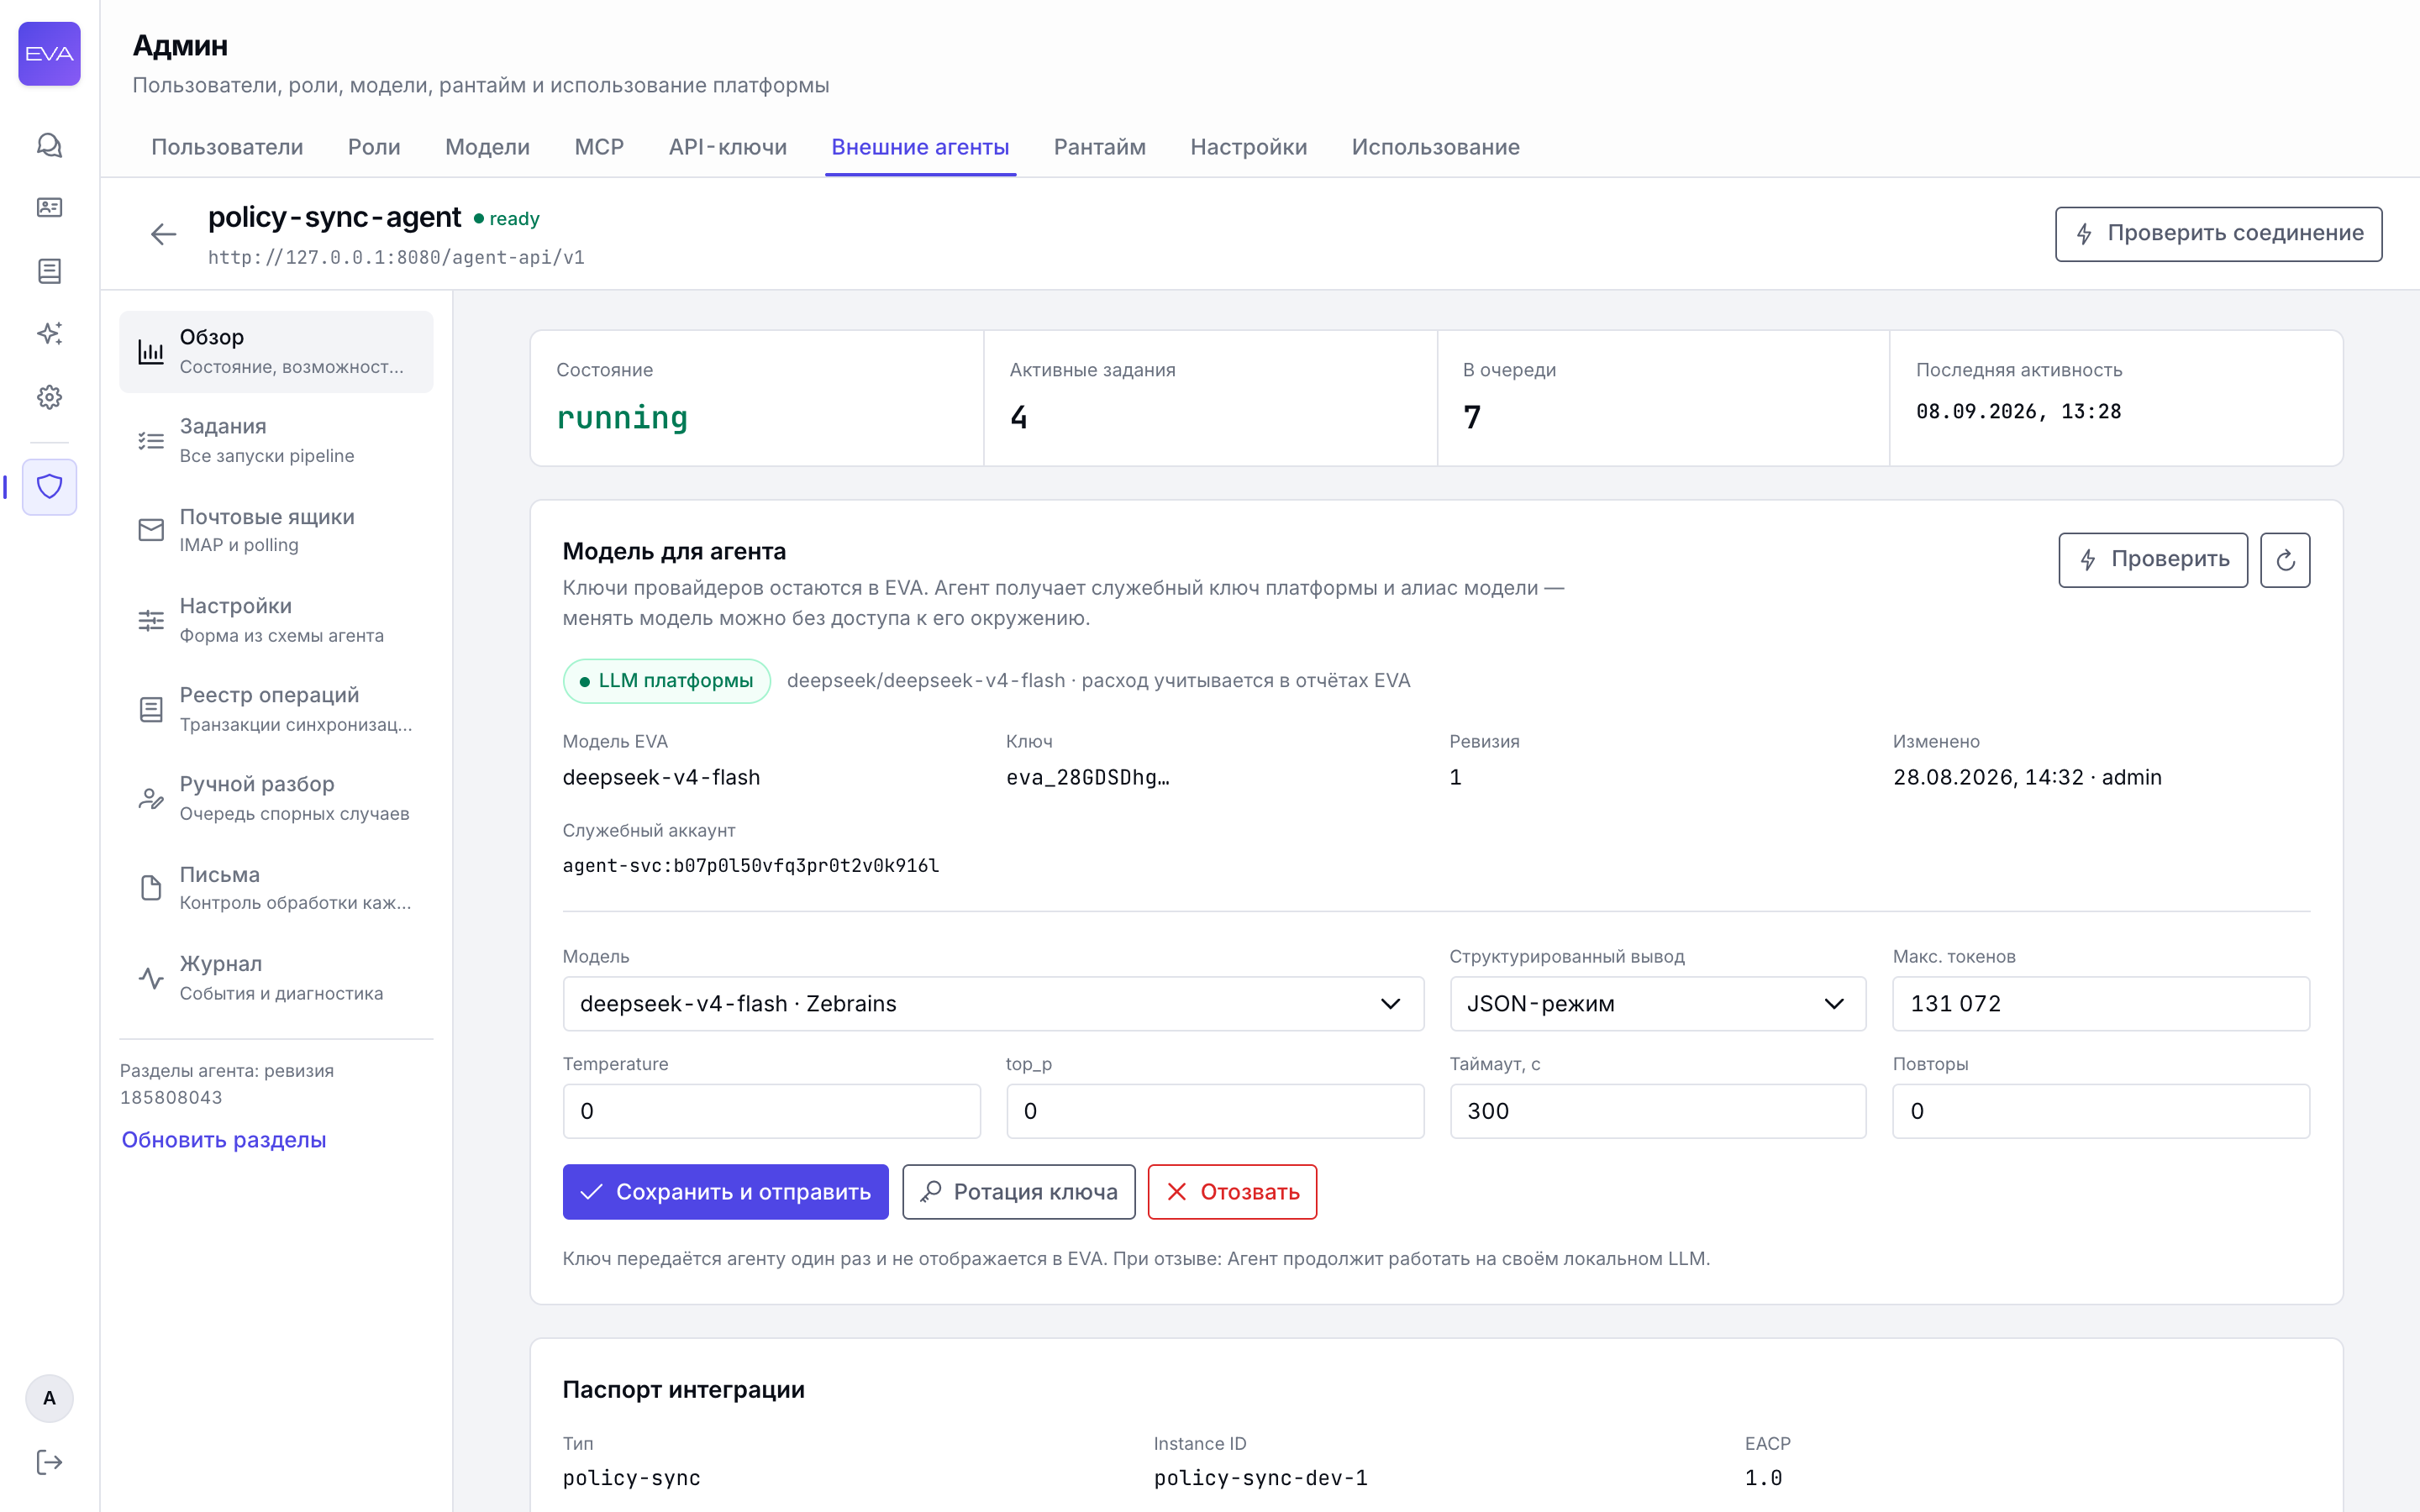Click the Макс. токенов input field
Image resolution: width=2420 pixels, height=1512 pixels.
pos(2101,1004)
